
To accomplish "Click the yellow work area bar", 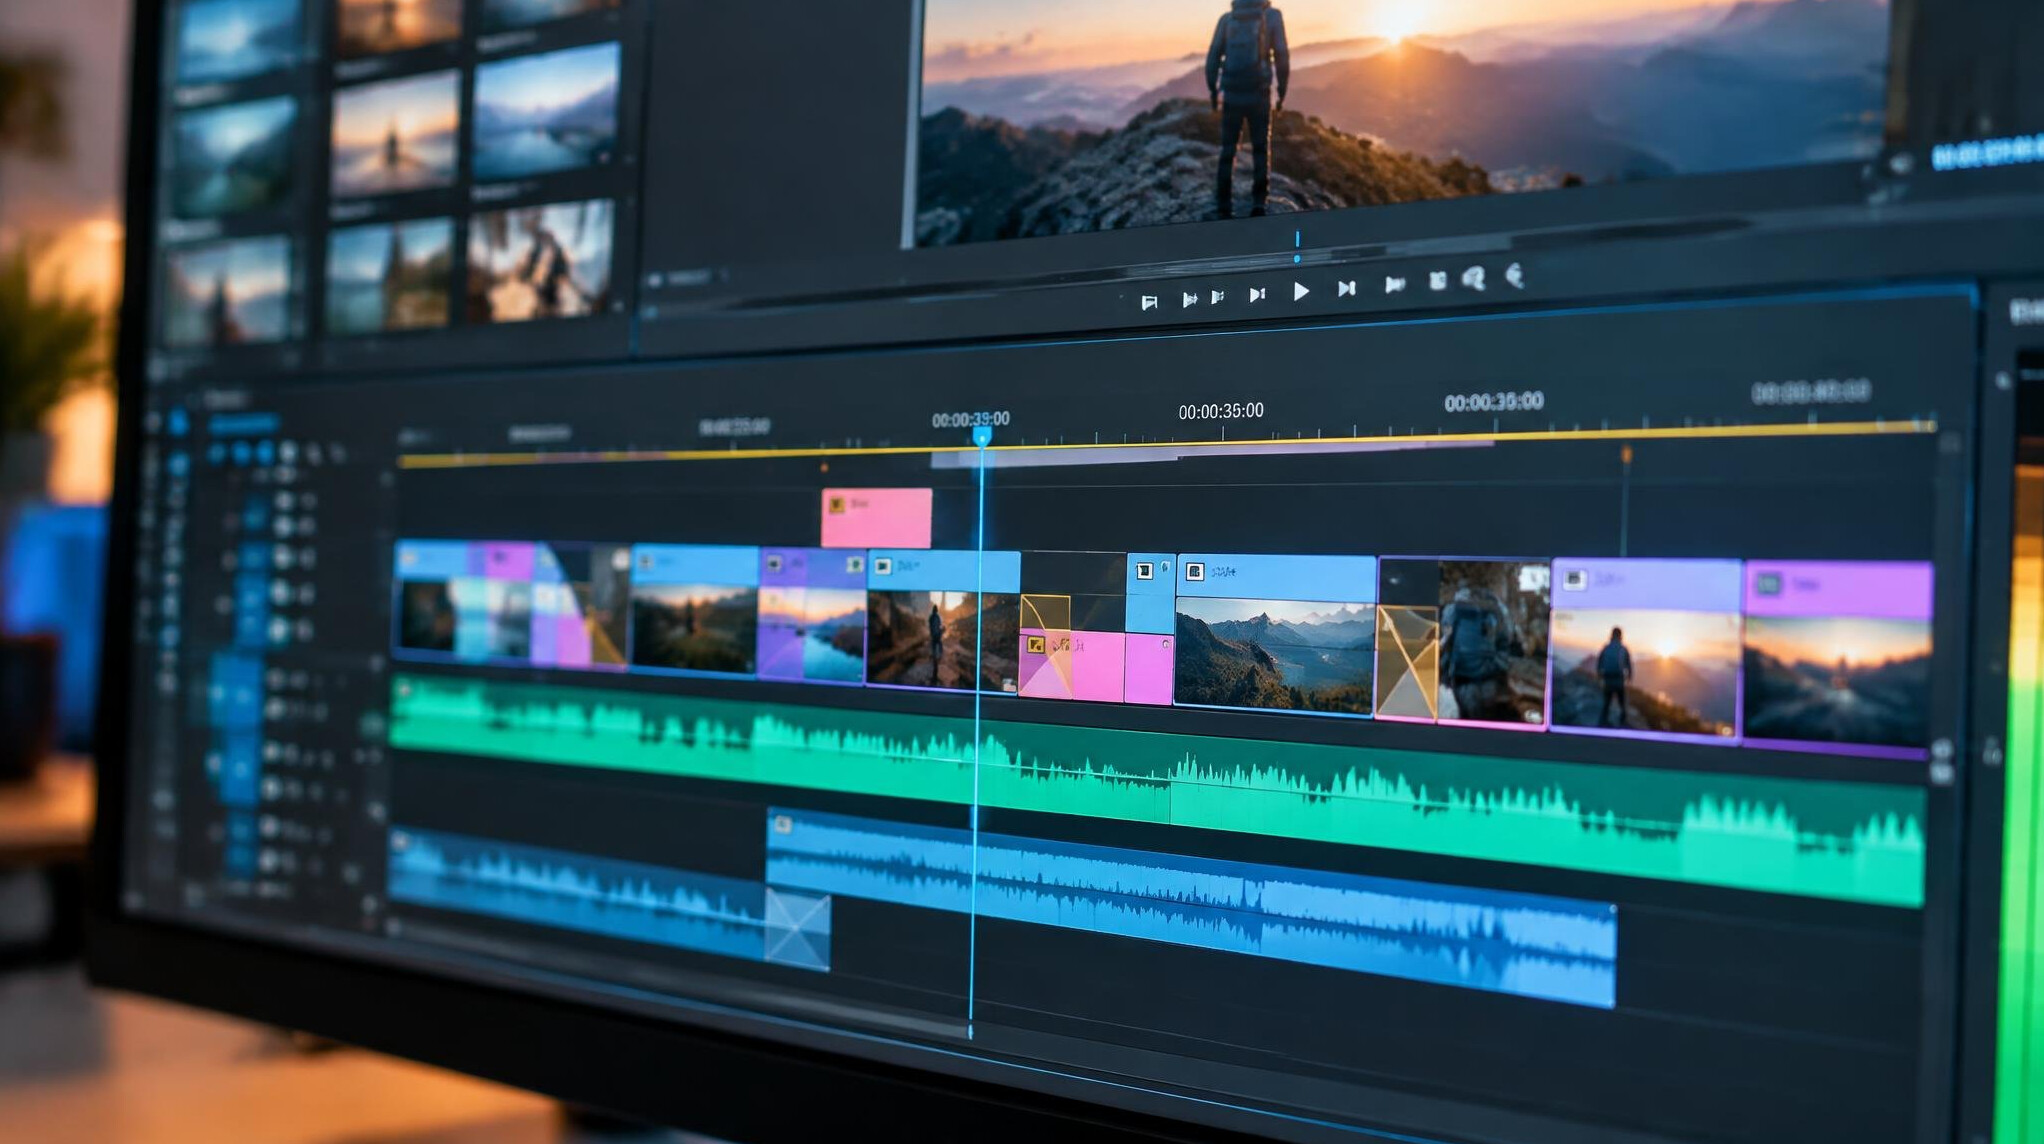I will (1165, 444).
